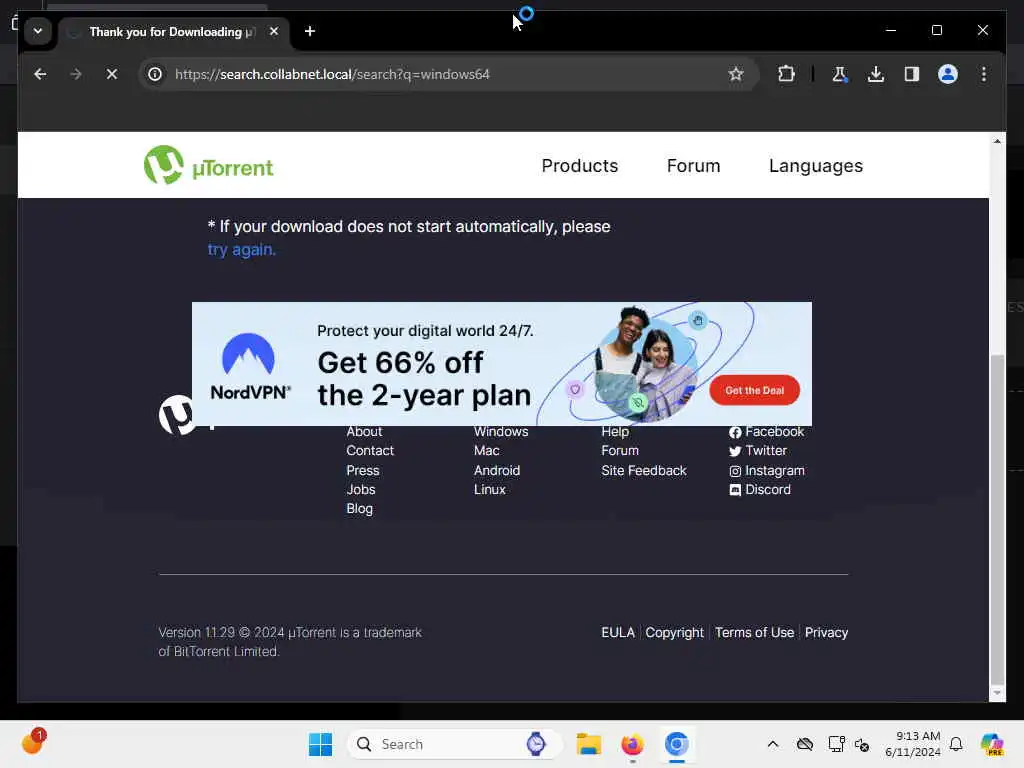Click the white µTorrent footer logo
The width and height of the screenshot is (1024, 768).
pos(176,414)
